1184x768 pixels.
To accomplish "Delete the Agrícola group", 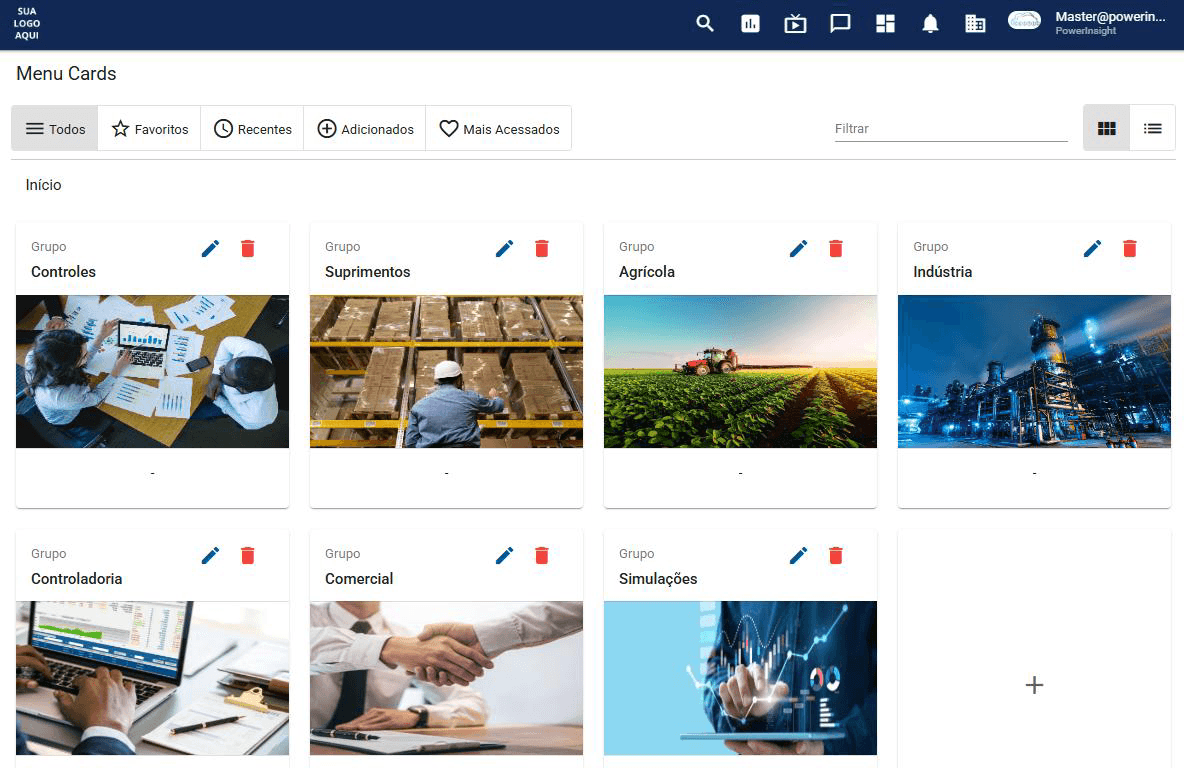I will [835, 248].
